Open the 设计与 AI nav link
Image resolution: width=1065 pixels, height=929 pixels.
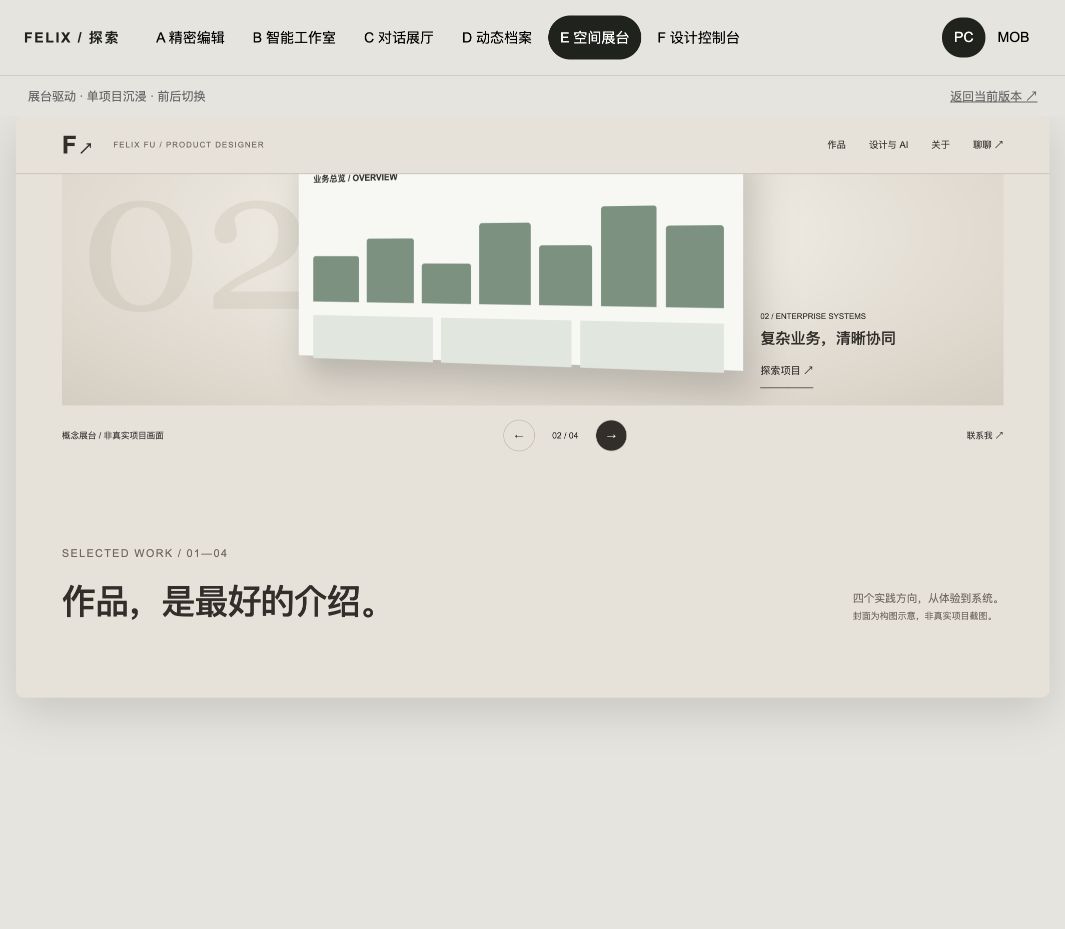(888, 145)
